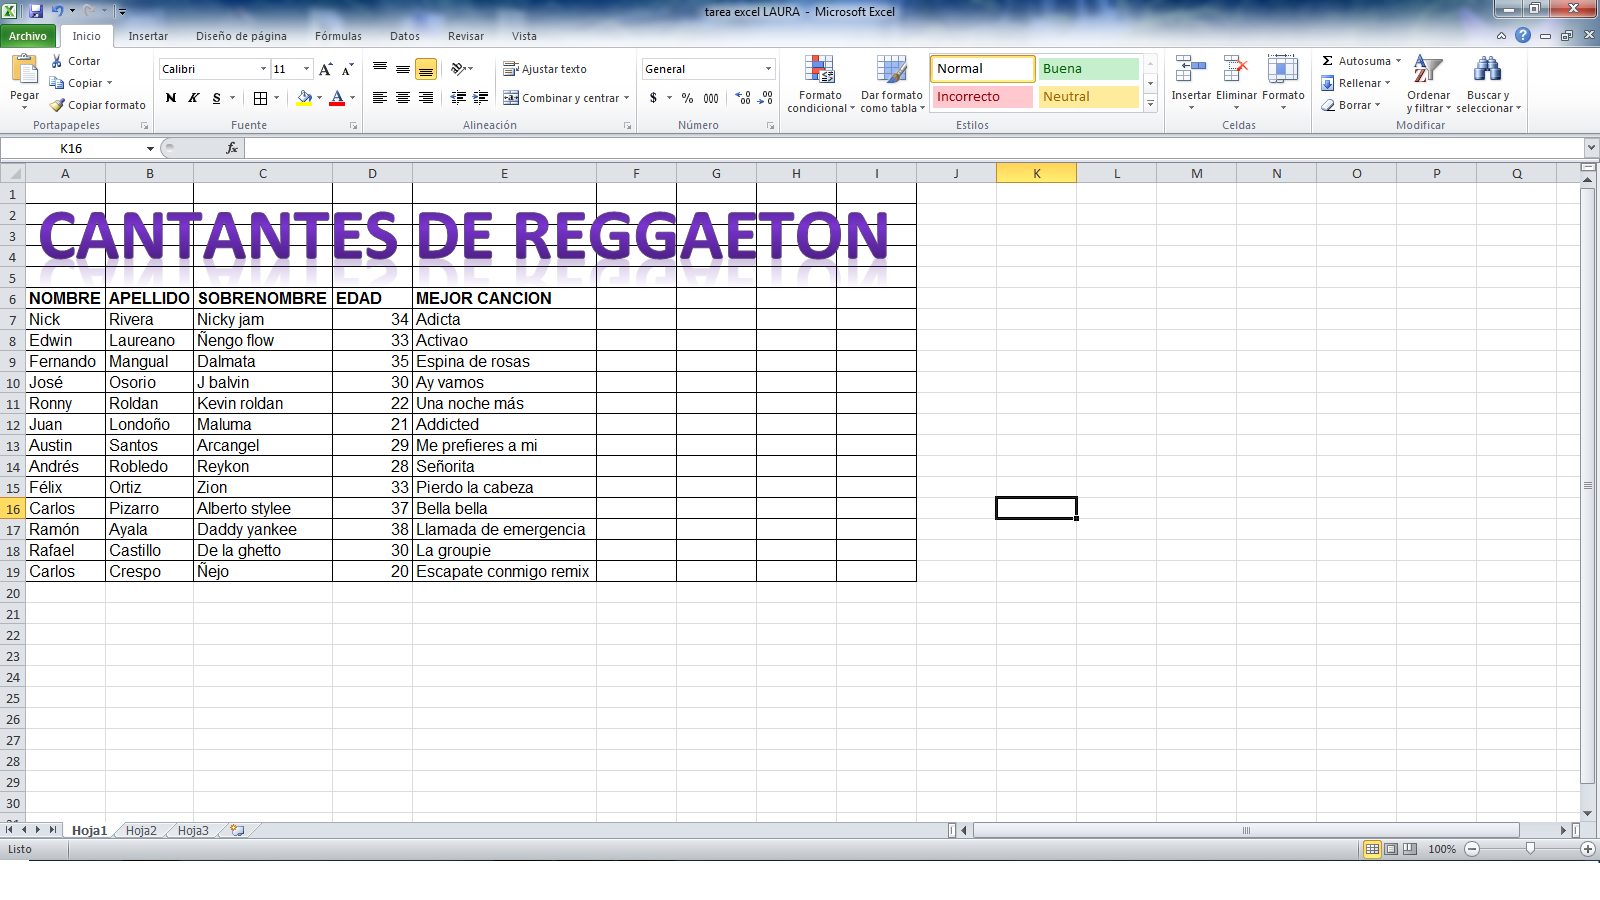Expand the Name Box dropdown
1600x900 pixels.
click(x=150, y=148)
